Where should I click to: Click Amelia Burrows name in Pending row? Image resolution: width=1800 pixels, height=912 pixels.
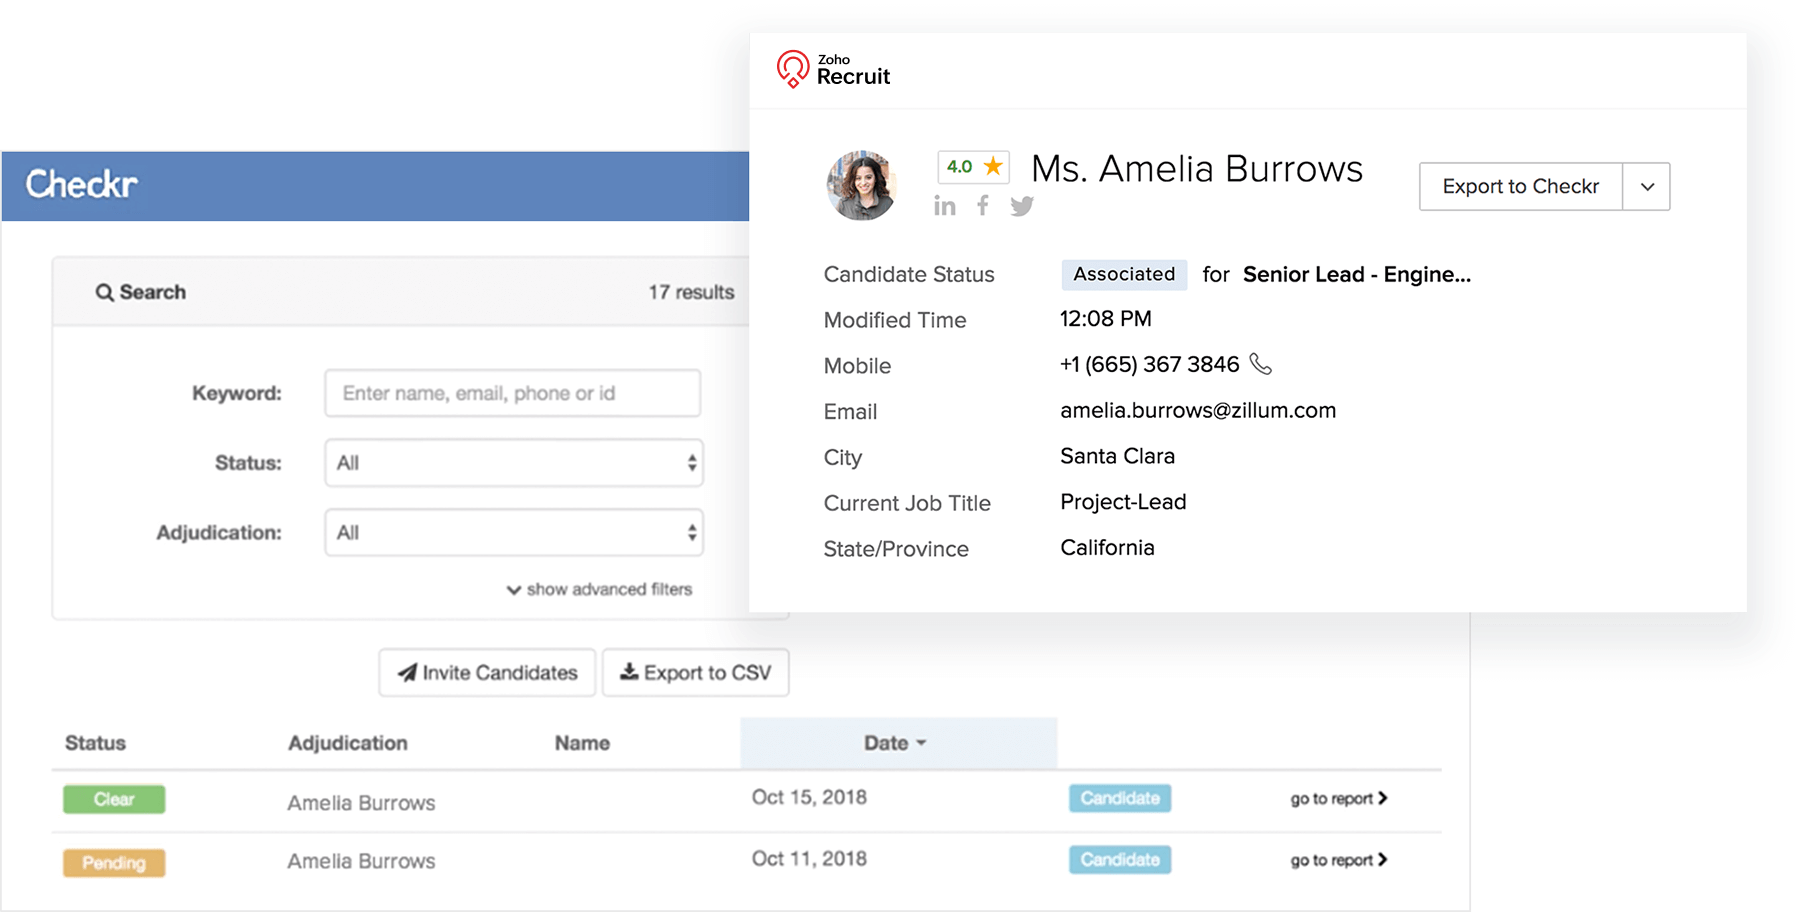(361, 861)
